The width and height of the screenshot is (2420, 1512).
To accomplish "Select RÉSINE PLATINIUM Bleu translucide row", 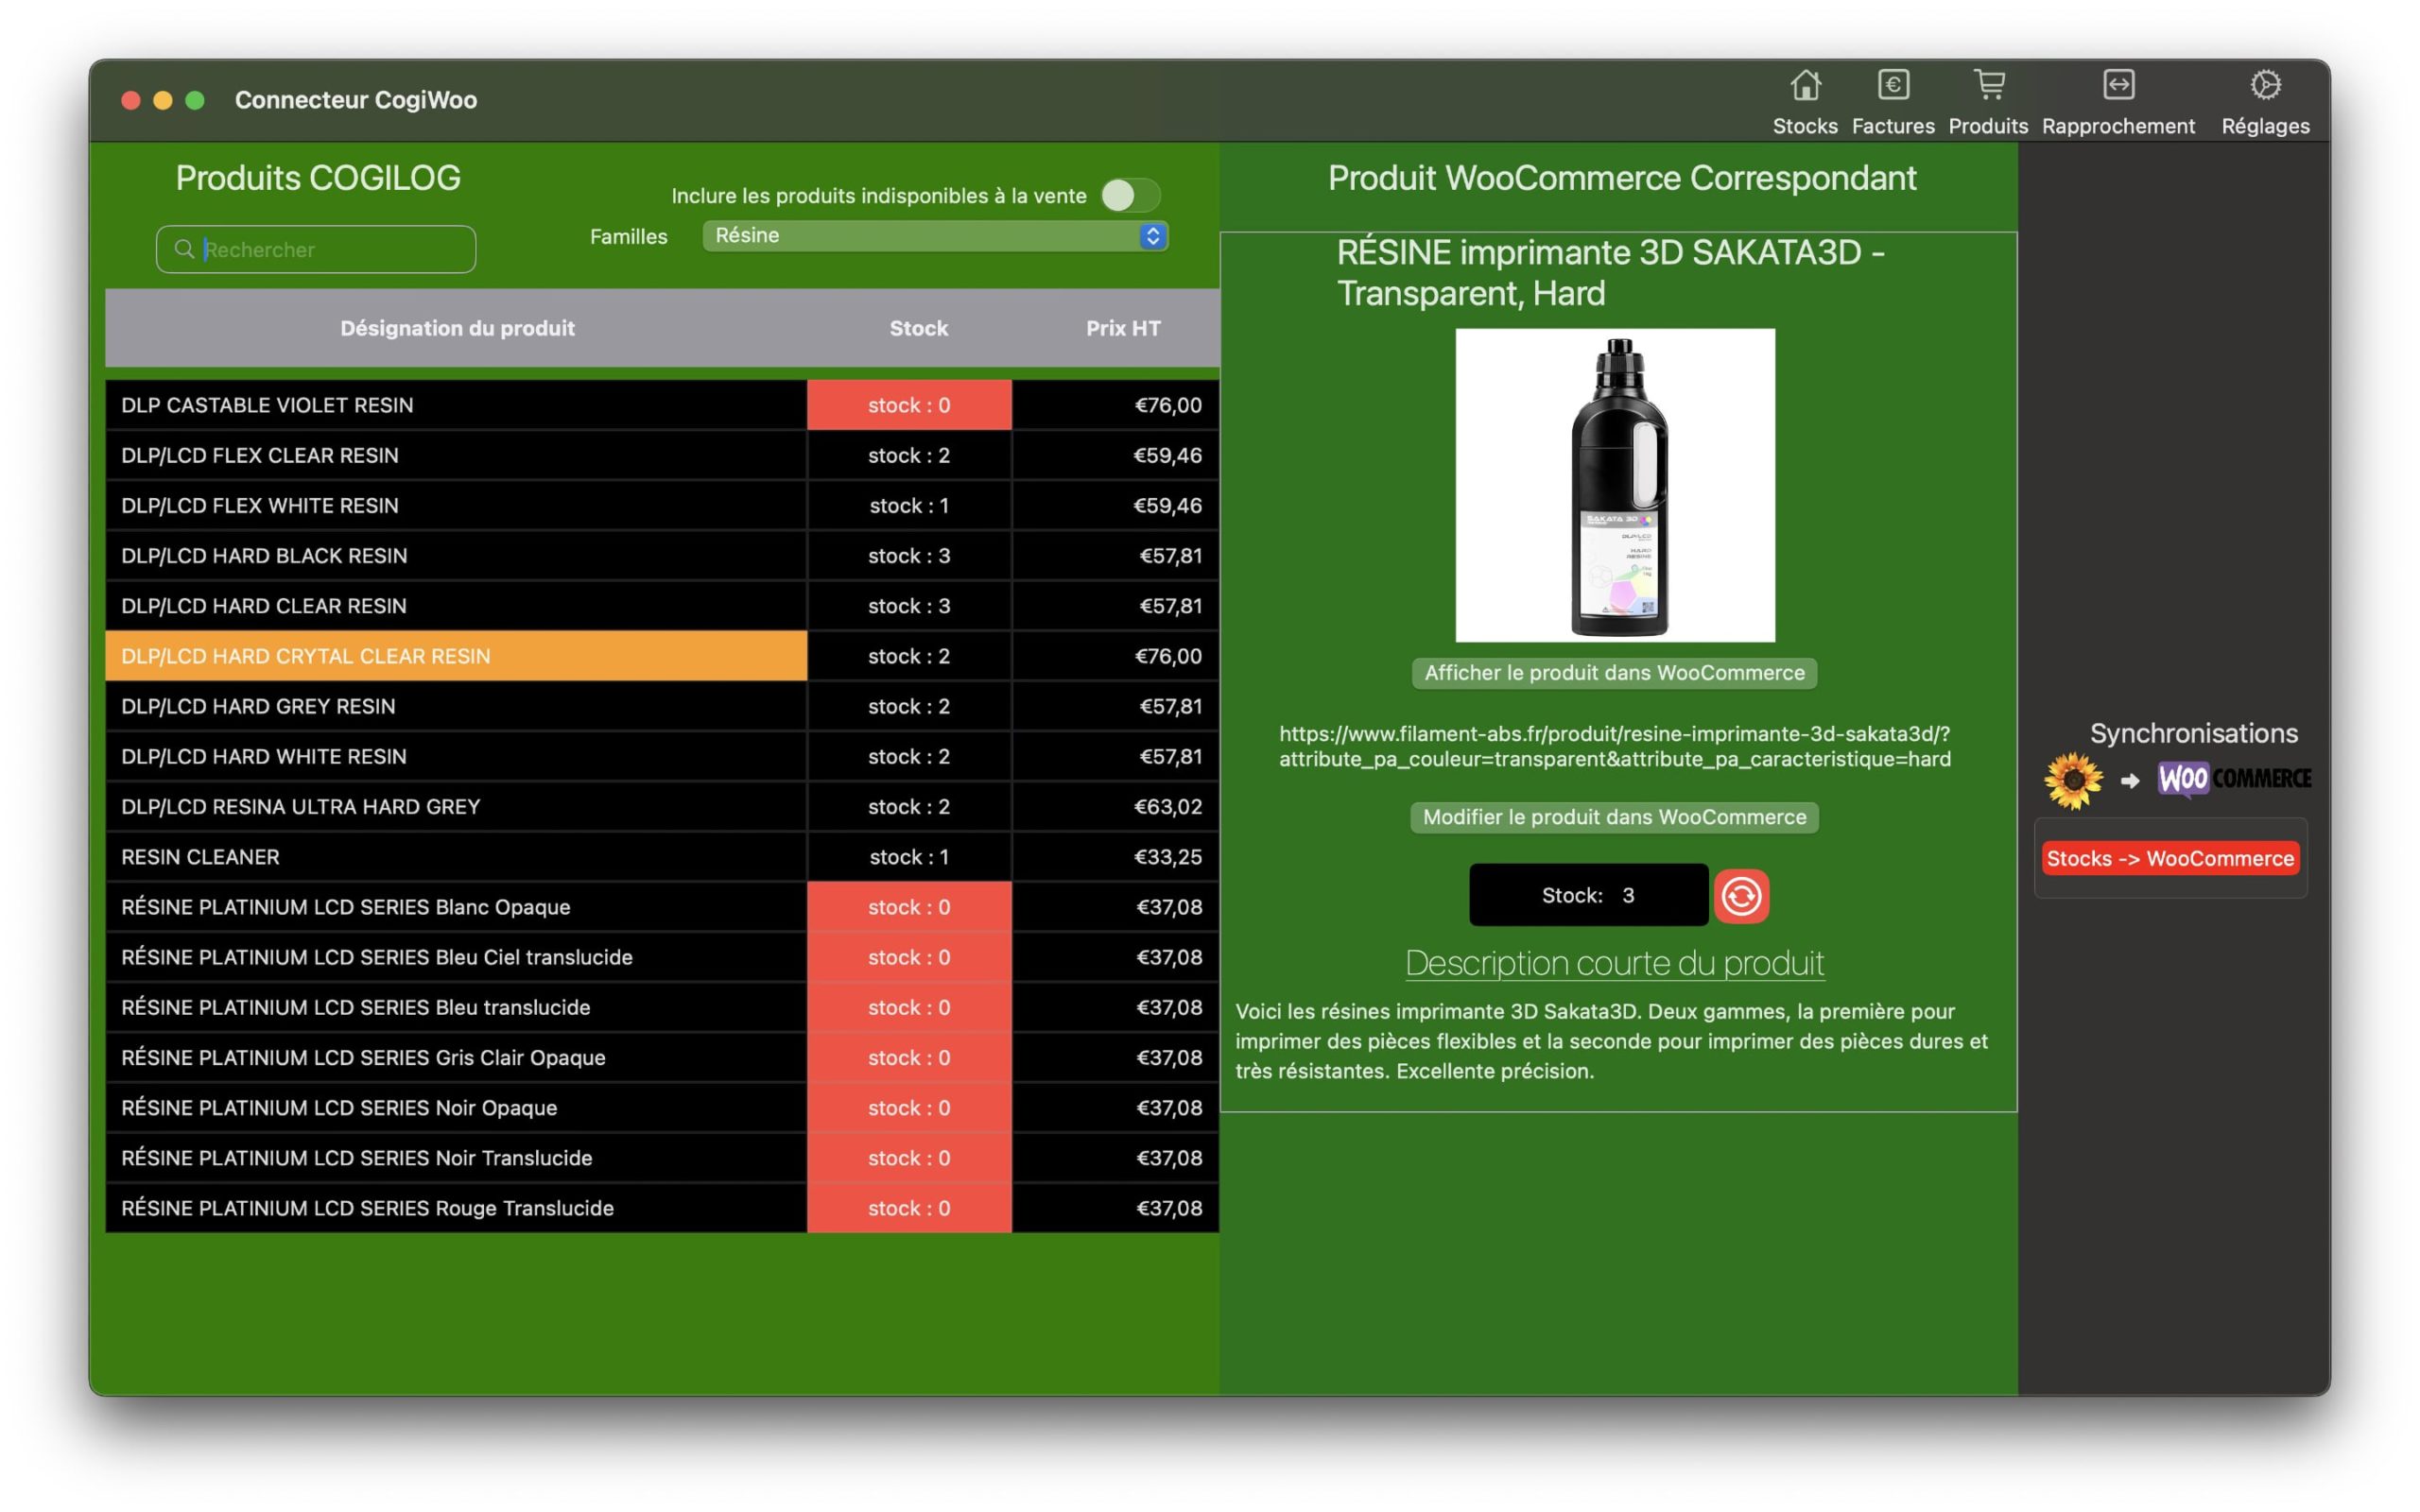I will (x=662, y=1007).
